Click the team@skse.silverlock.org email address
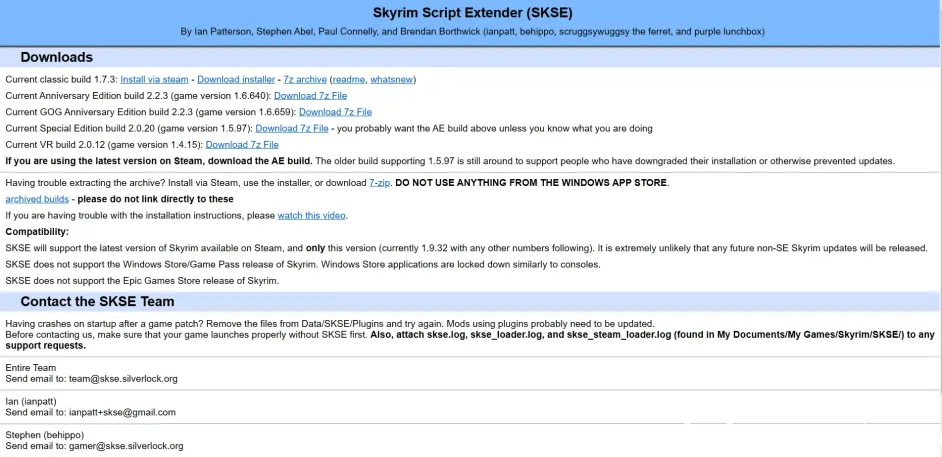The image size is (942, 457). [x=123, y=379]
